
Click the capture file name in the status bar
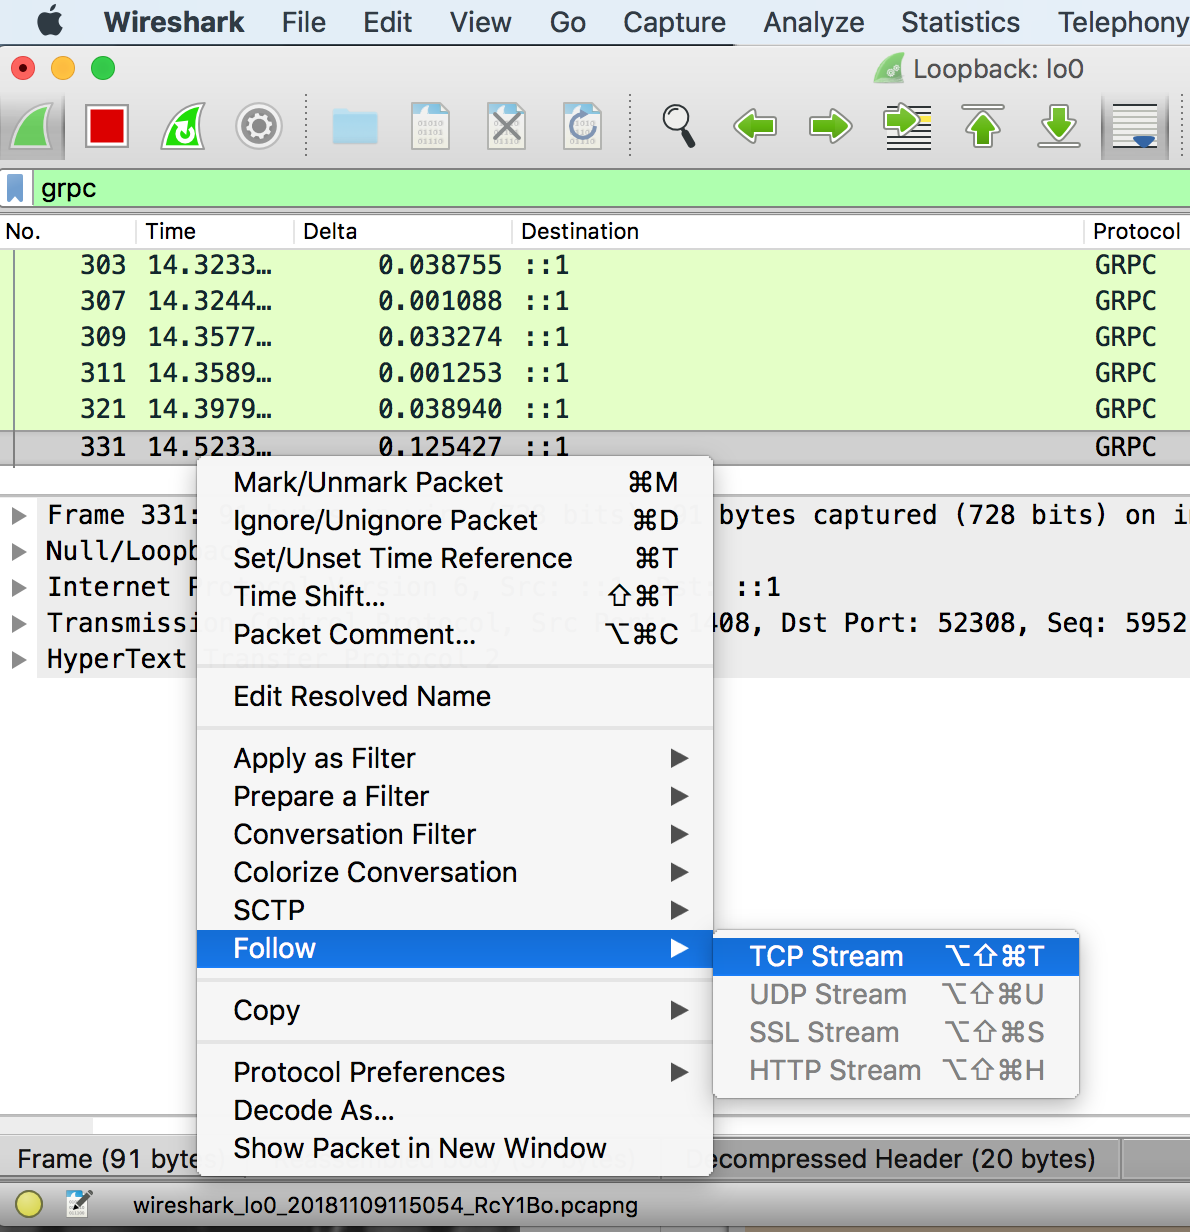tap(385, 1205)
